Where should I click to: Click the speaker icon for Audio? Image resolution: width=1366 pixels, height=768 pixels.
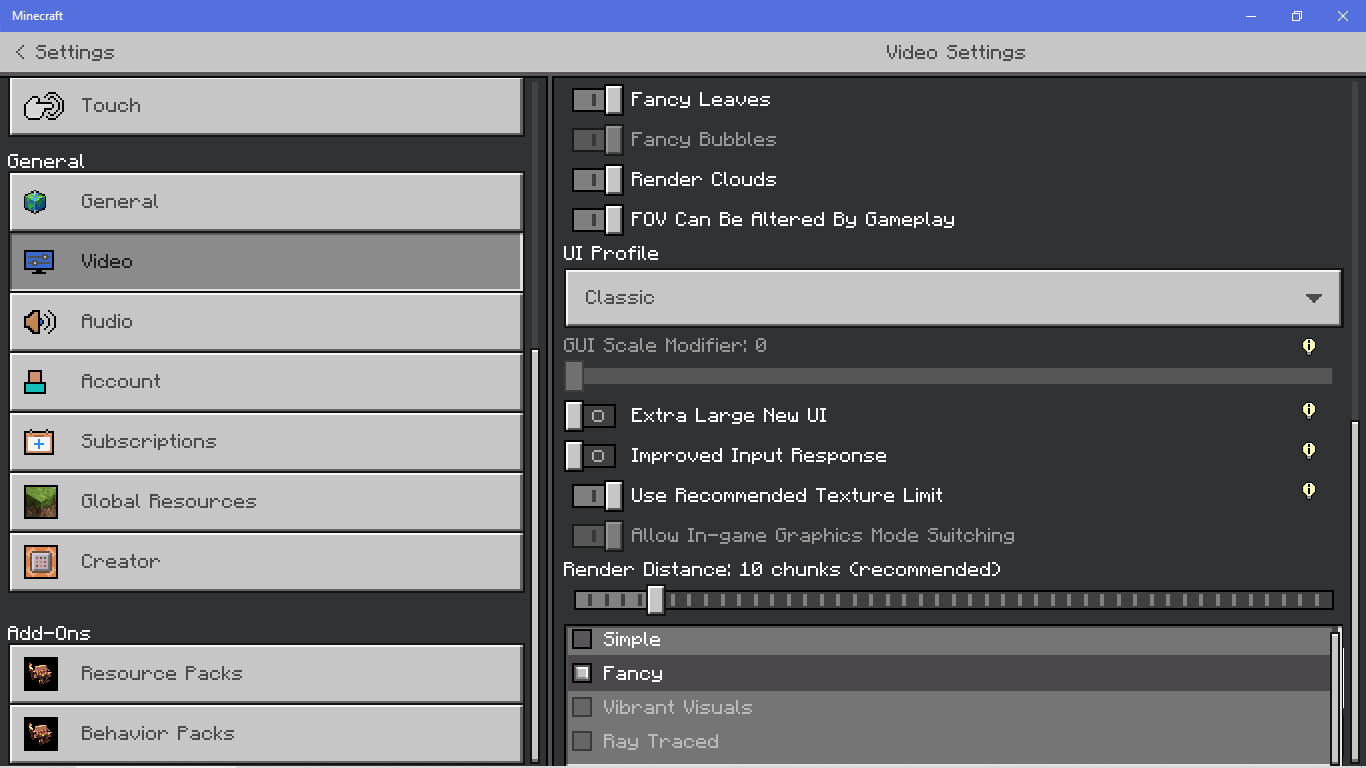39,322
